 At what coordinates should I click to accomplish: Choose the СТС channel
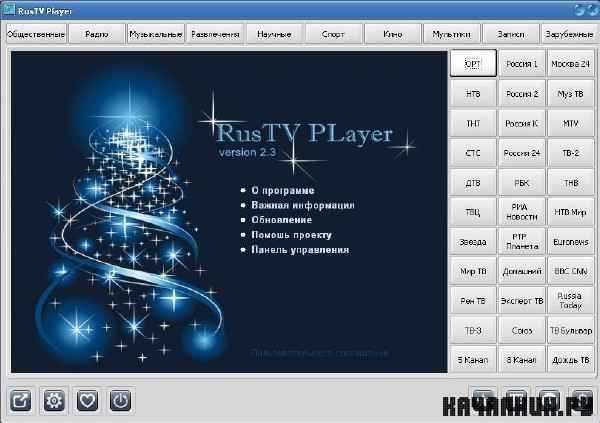(473, 153)
